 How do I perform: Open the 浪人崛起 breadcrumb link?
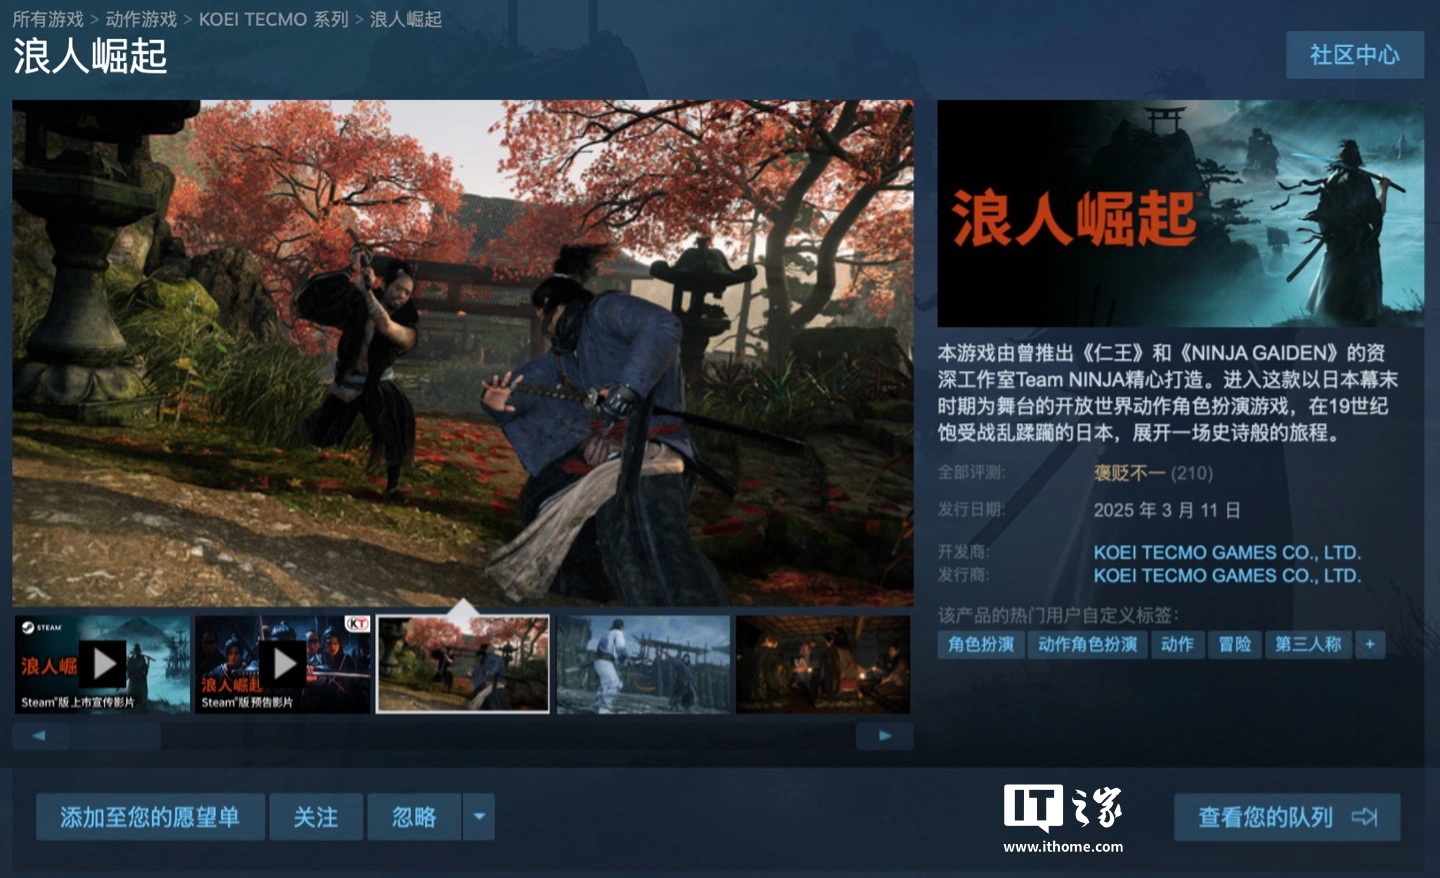coord(406,19)
